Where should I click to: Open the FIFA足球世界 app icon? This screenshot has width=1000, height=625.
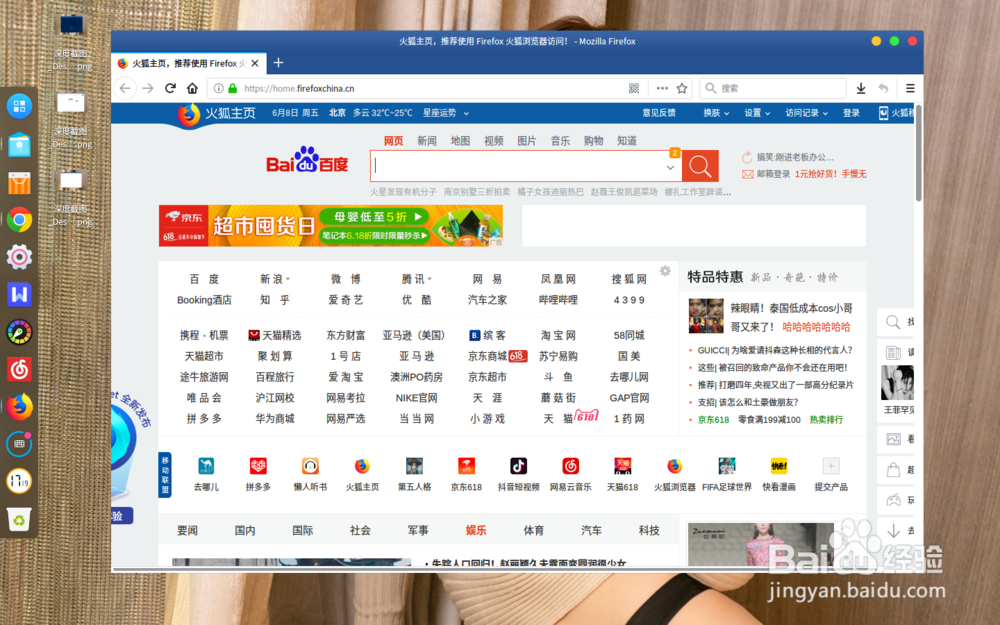pos(727,466)
